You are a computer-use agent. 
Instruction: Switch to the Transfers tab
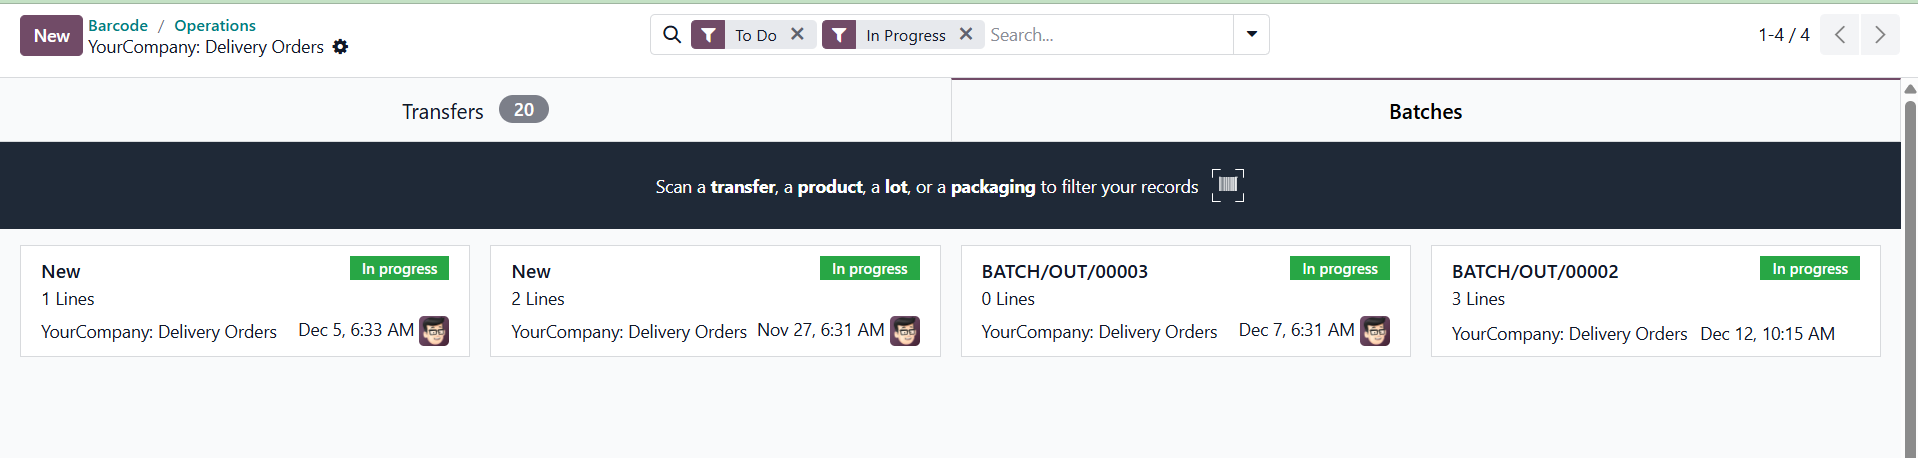pyautogui.click(x=474, y=111)
